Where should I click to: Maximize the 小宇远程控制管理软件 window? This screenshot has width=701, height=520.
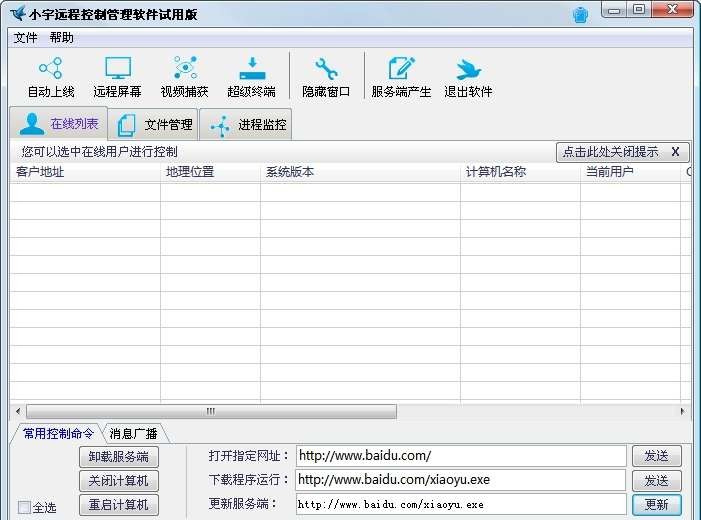click(x=640, y=9)
